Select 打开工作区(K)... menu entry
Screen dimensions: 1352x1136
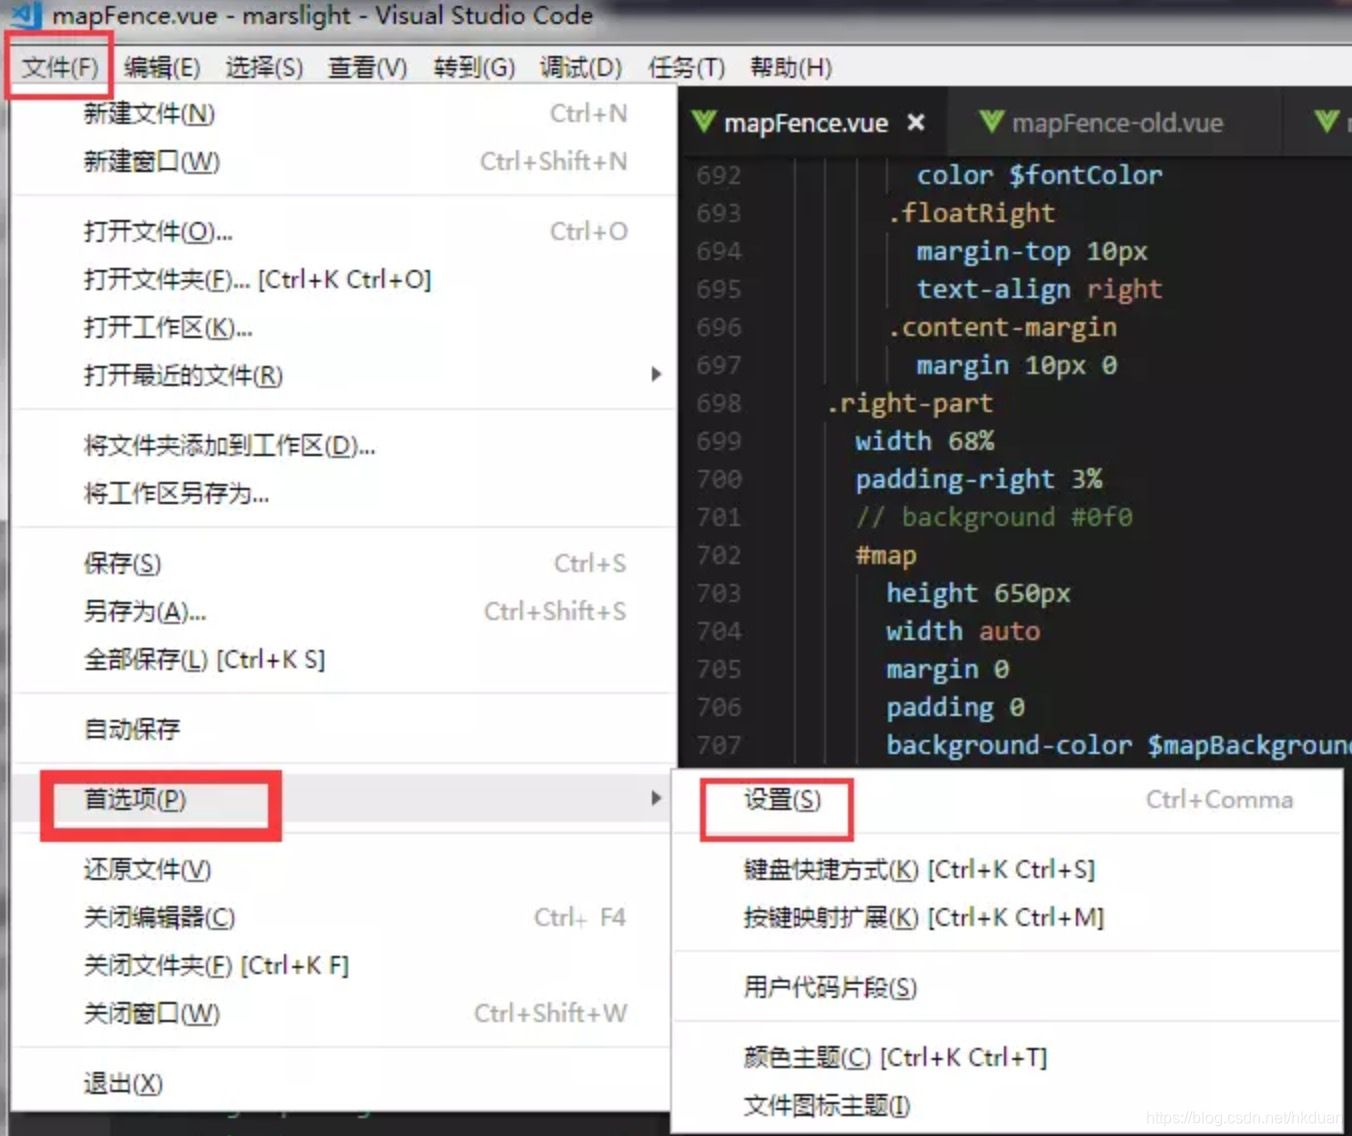(343, 328)
